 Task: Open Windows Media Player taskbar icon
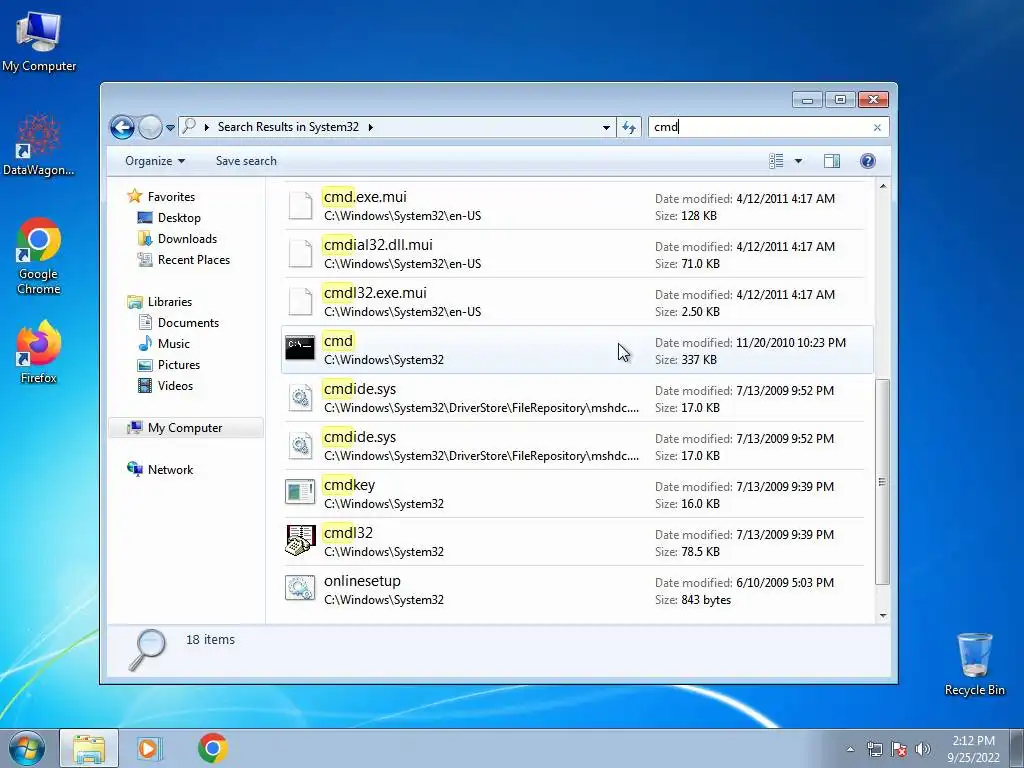click(150, 748)
